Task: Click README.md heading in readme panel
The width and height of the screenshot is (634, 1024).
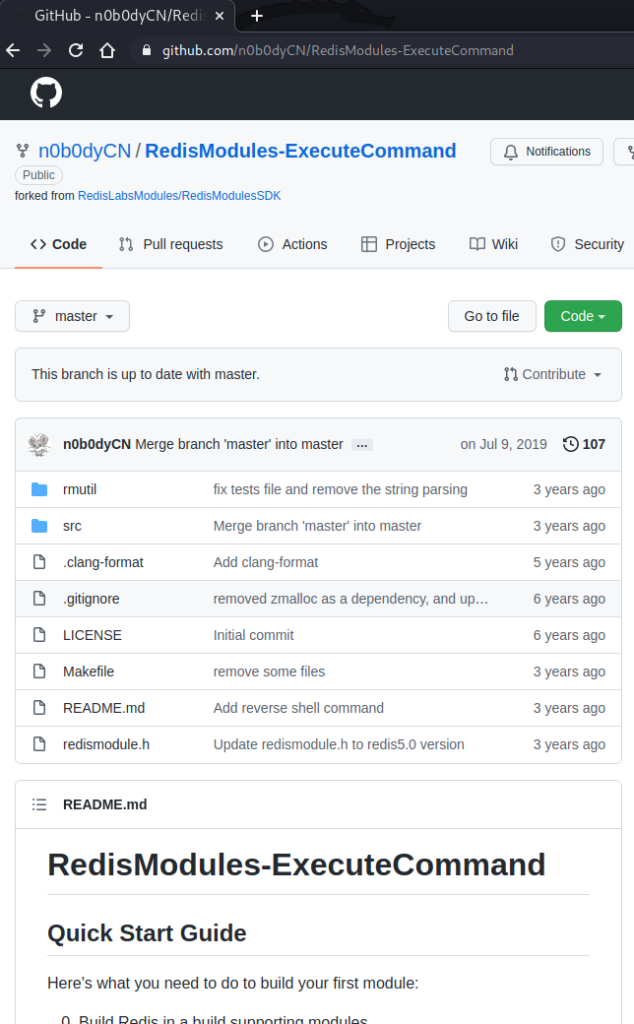Action: [x=105, y=805]
